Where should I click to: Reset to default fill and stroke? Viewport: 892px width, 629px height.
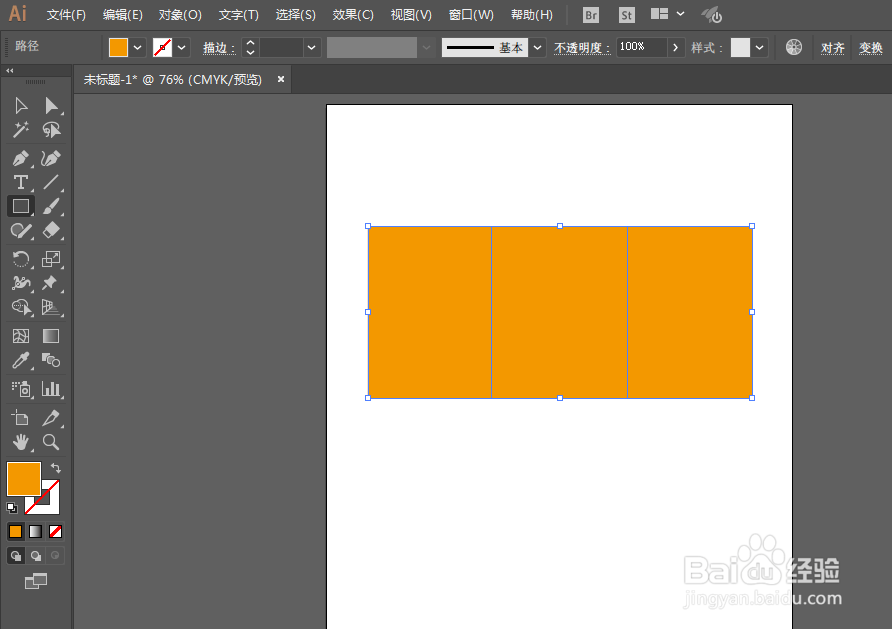(12, 508)
